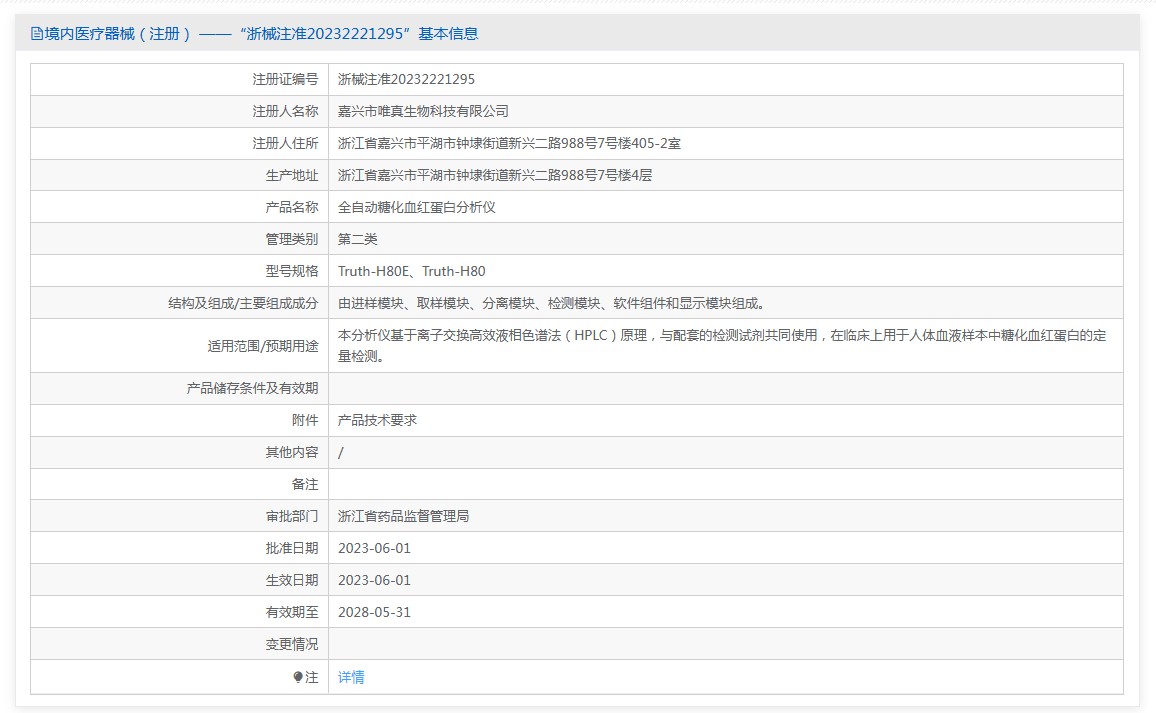The width and height of the screenshot is (1156, 713).
Task: Click the 产品名称 label
Action: tap(292, 207)
